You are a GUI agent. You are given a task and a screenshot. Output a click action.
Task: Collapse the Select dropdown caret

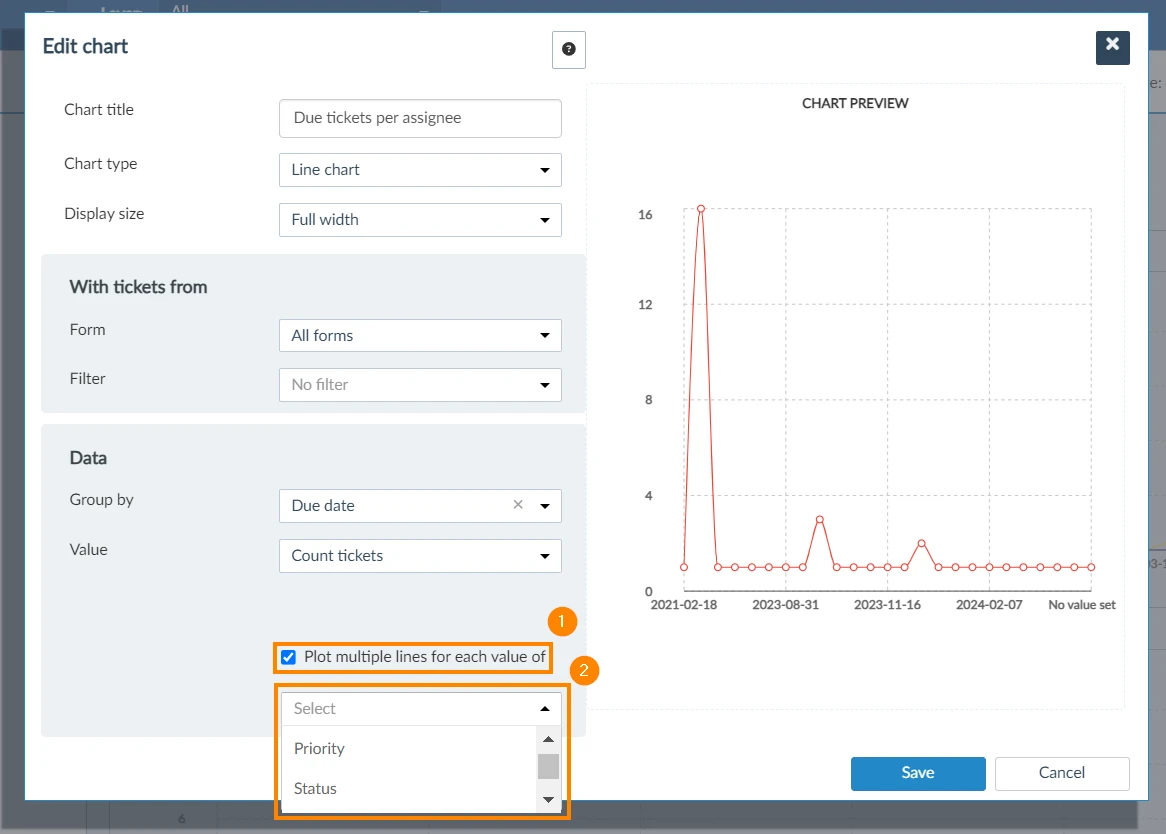tap(545, 708)
